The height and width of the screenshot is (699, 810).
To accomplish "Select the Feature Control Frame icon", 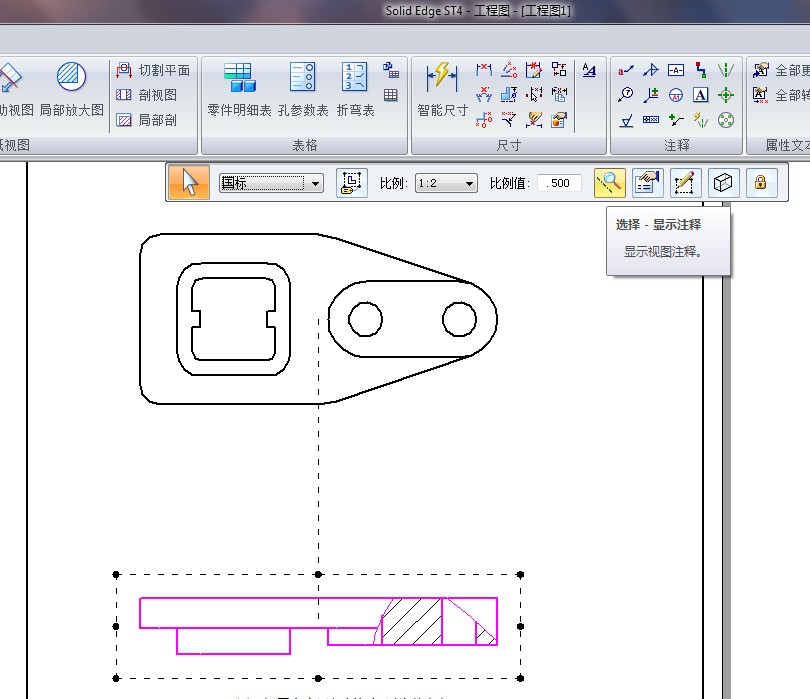I will pyautogui.click(x=651, y=120).
